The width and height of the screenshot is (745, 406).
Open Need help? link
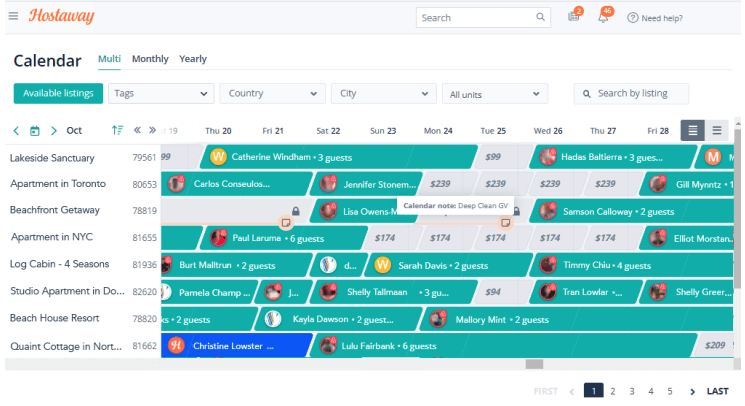tap(655, 18)
